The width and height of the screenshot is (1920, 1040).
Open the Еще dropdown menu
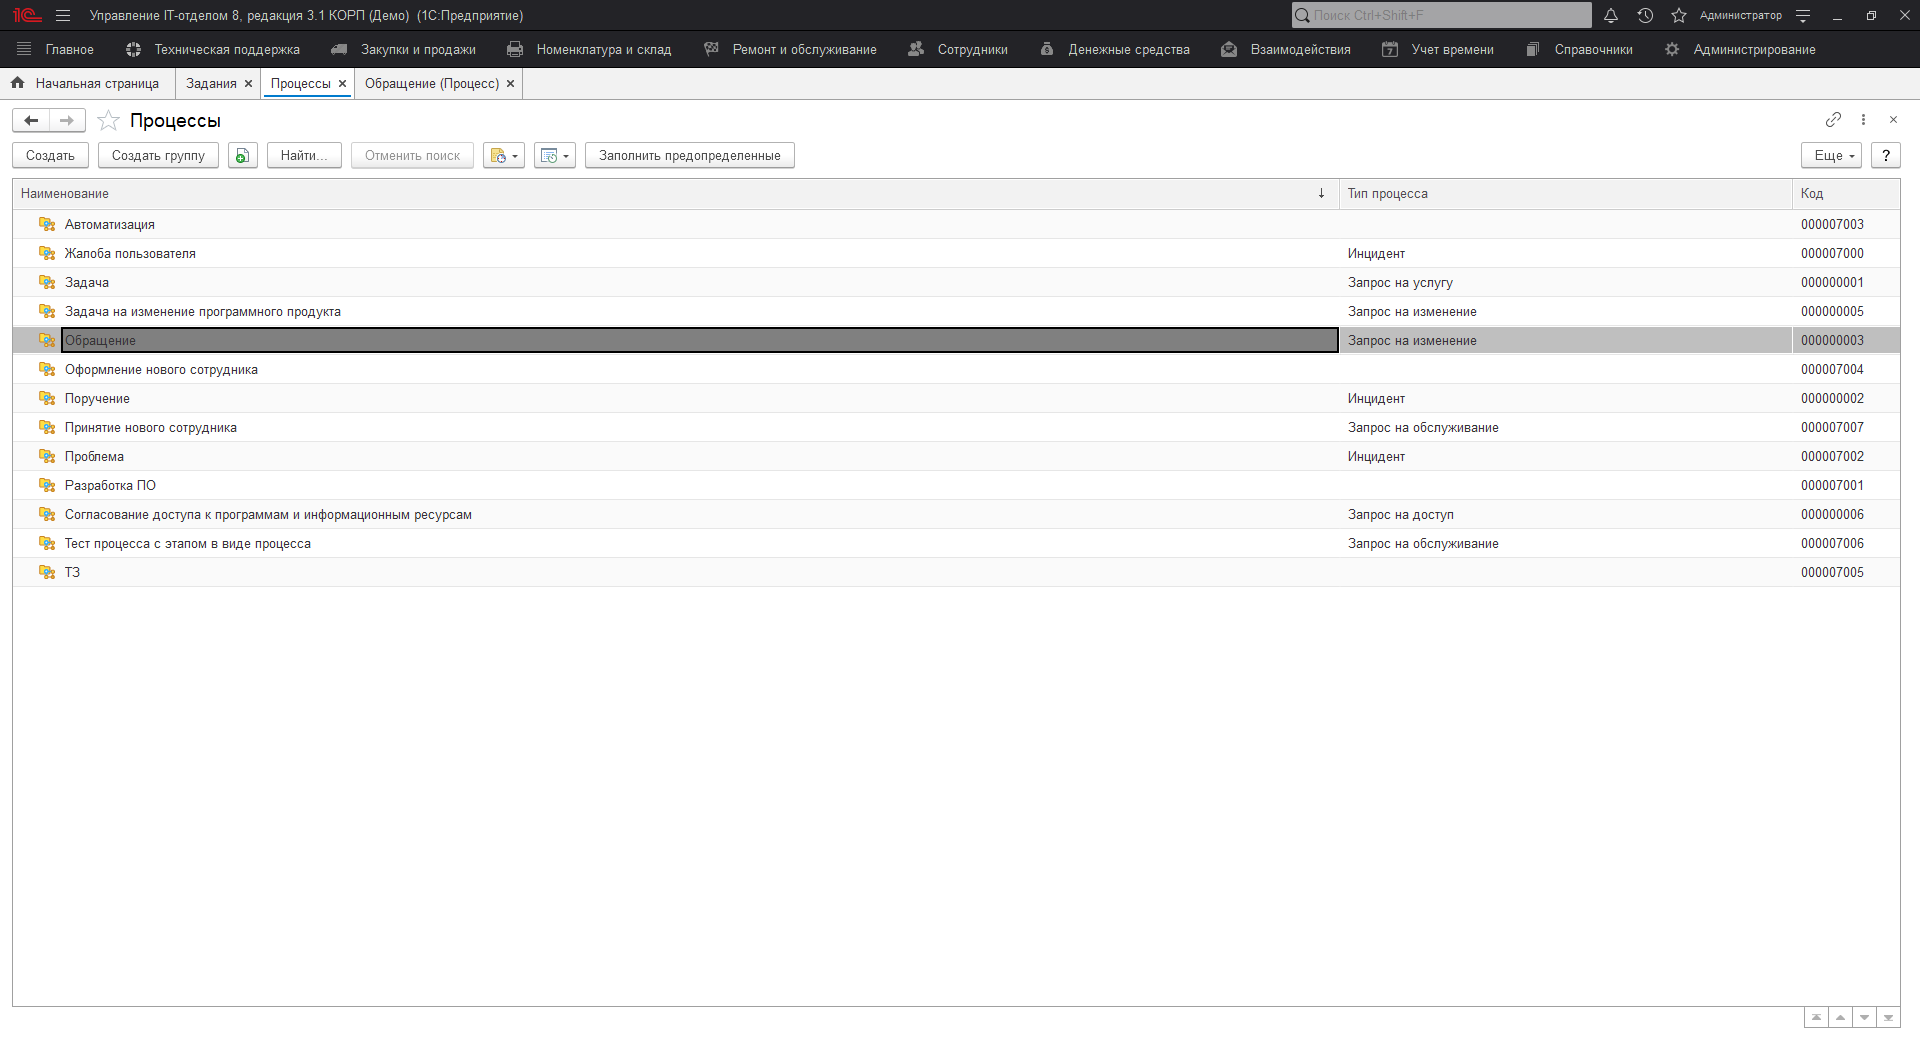point(1830,155)
